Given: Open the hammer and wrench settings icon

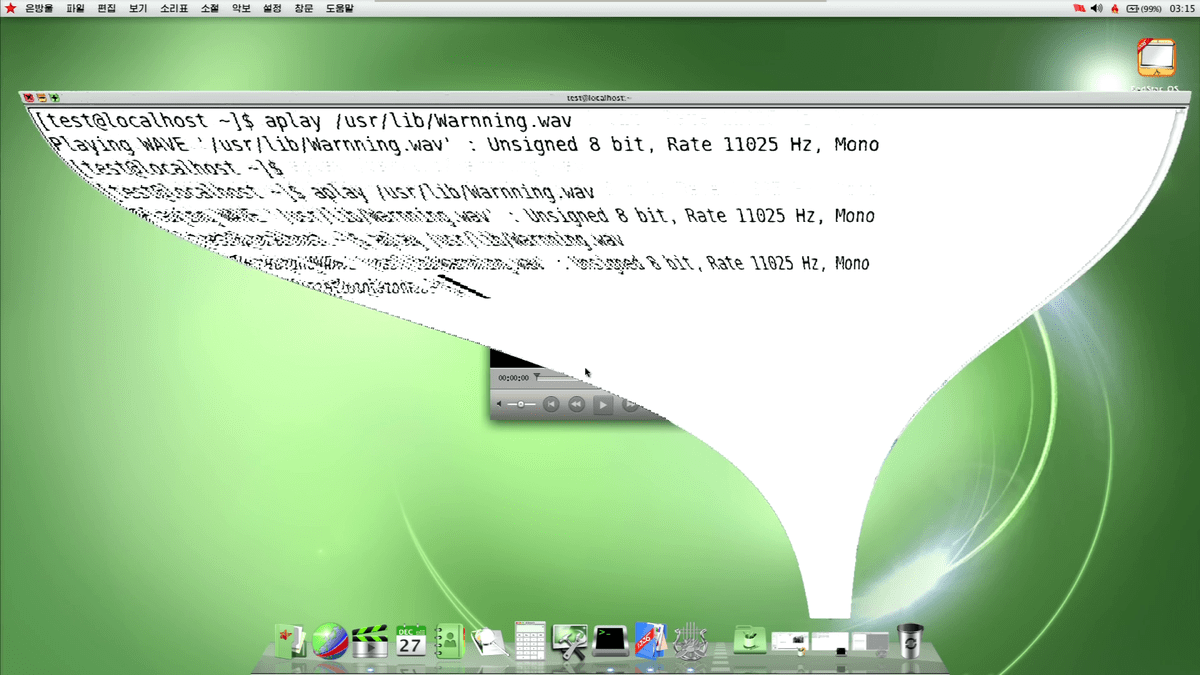Looking at the screenshot, I should [x=570, y=640].
